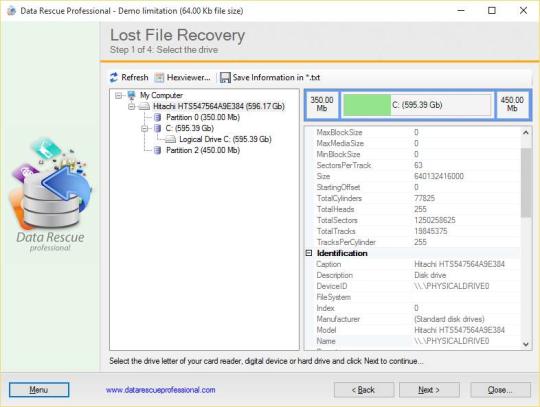Click the TotalTracks value 19845375
Screen dimensions: 540x407
pyautogui.click(x=430, y=231)
